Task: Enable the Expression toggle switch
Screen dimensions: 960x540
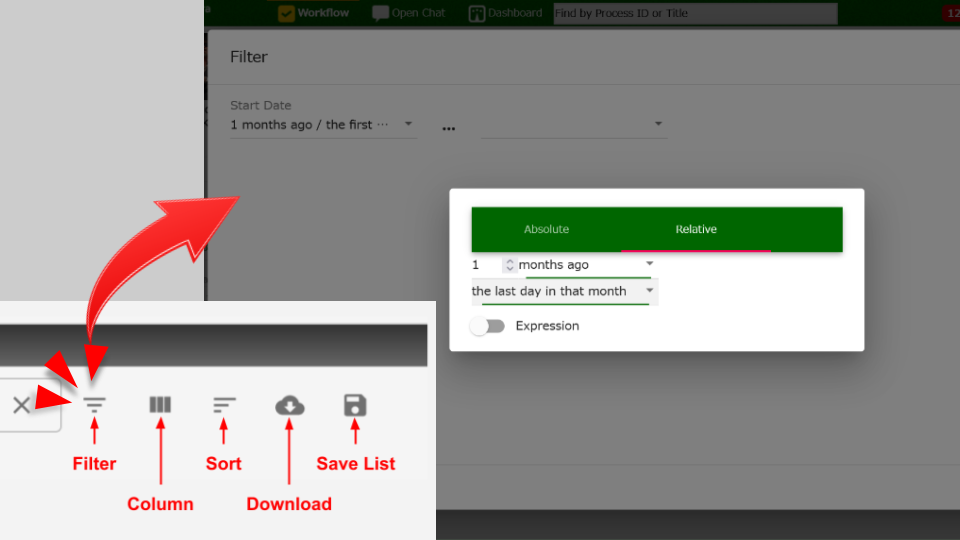Action: click(487, 326)
